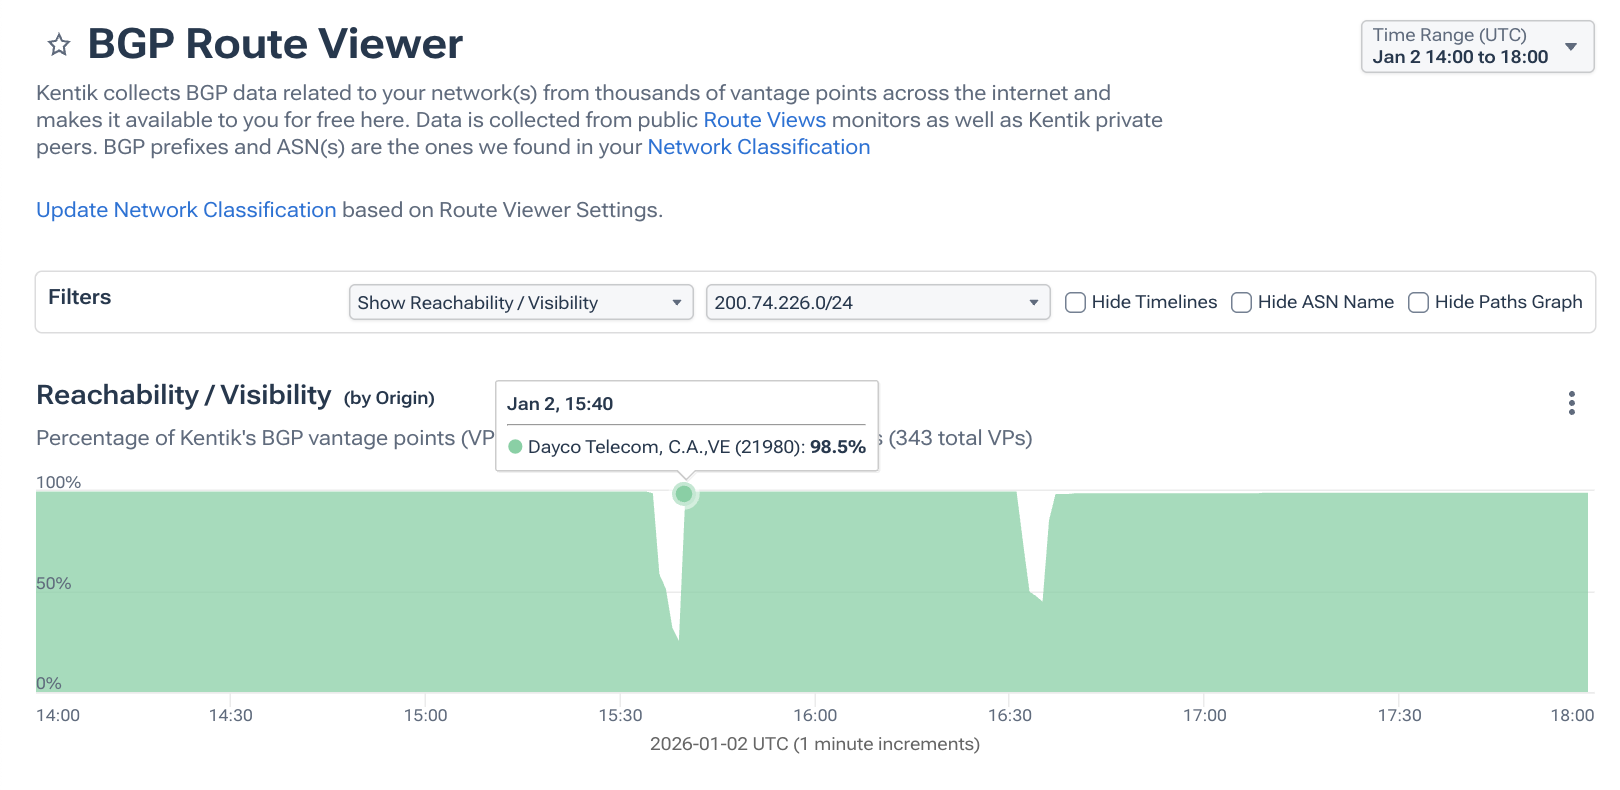
Task: Click the green legend dot for Dayco Telecom
Action: point(516,447)
